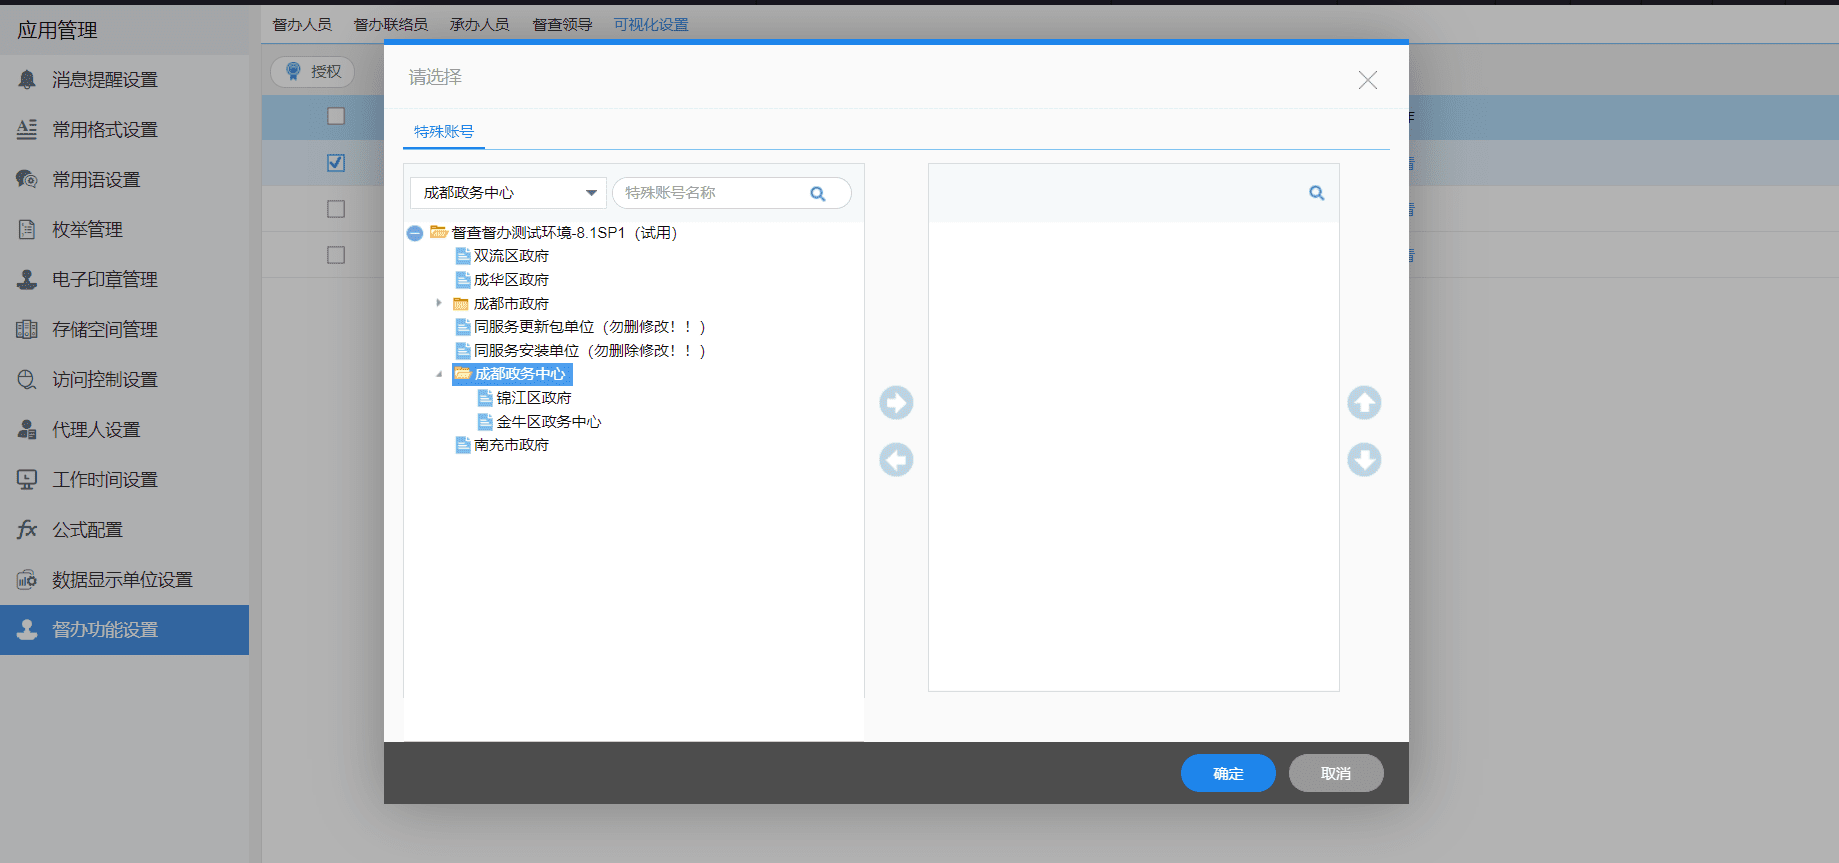This screenshot has width=1839, height=863.
Task: Click search icon in the selected list panel
Action: 1317,193
